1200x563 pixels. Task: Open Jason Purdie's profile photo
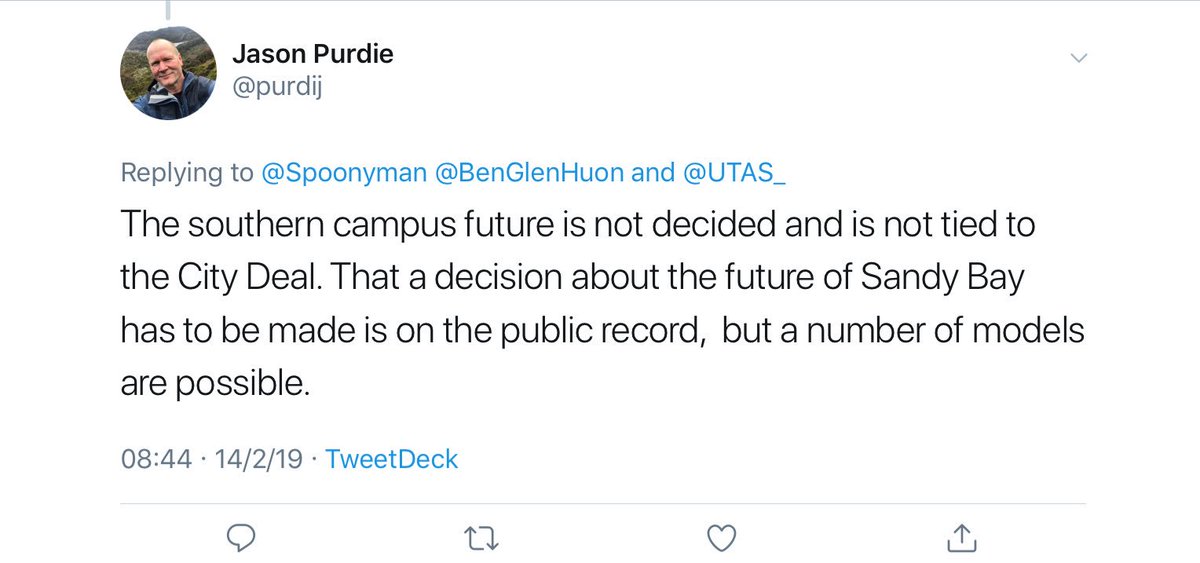[169, 74]
